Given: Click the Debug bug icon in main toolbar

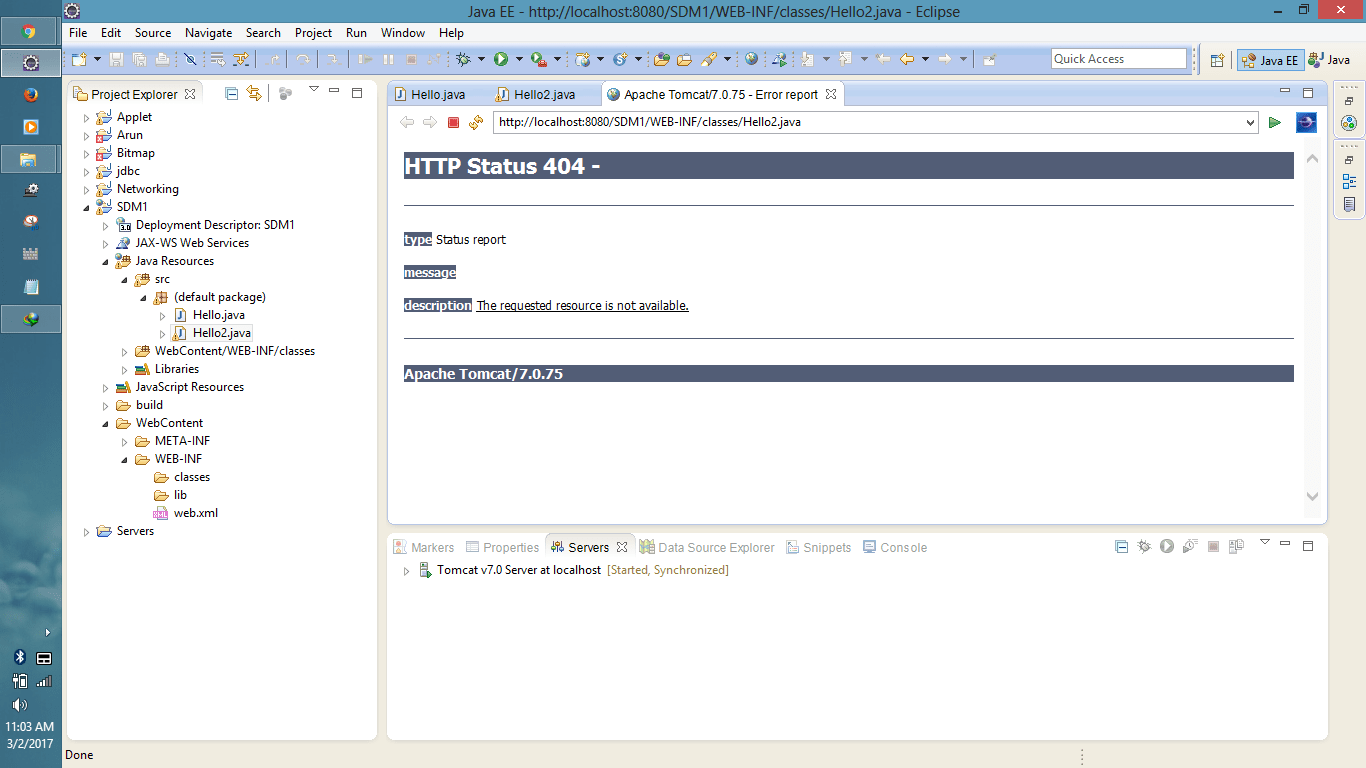Looking at the screenshot, I should click(x=464, y=59).
